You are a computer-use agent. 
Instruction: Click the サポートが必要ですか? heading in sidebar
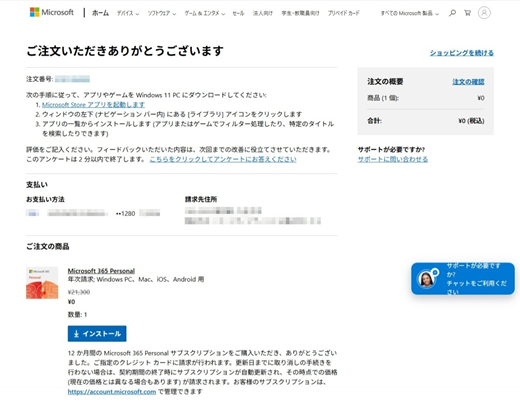pyautogui.click(x=391, y=150)
